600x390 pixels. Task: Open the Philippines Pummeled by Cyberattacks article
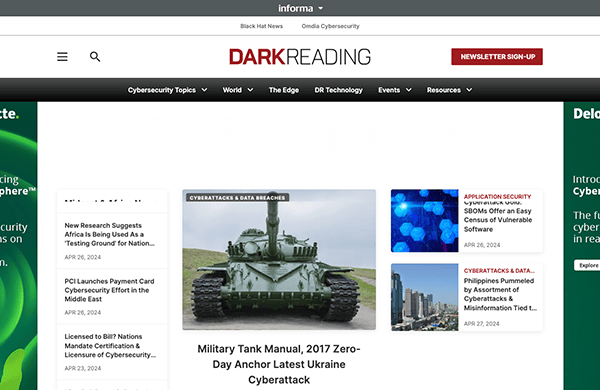pyautogui.click(x=500, y=294)
